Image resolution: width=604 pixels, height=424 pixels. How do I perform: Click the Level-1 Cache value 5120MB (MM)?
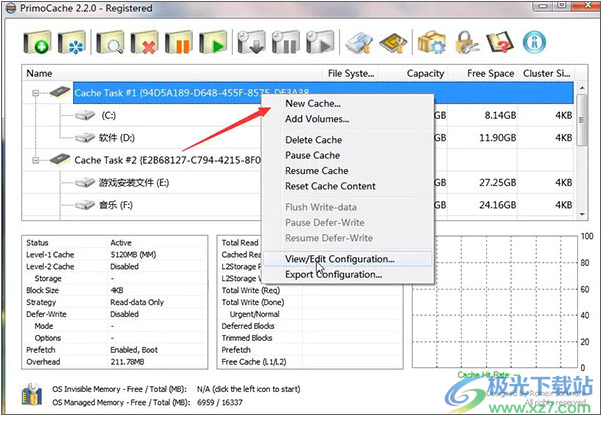point(133,255)
